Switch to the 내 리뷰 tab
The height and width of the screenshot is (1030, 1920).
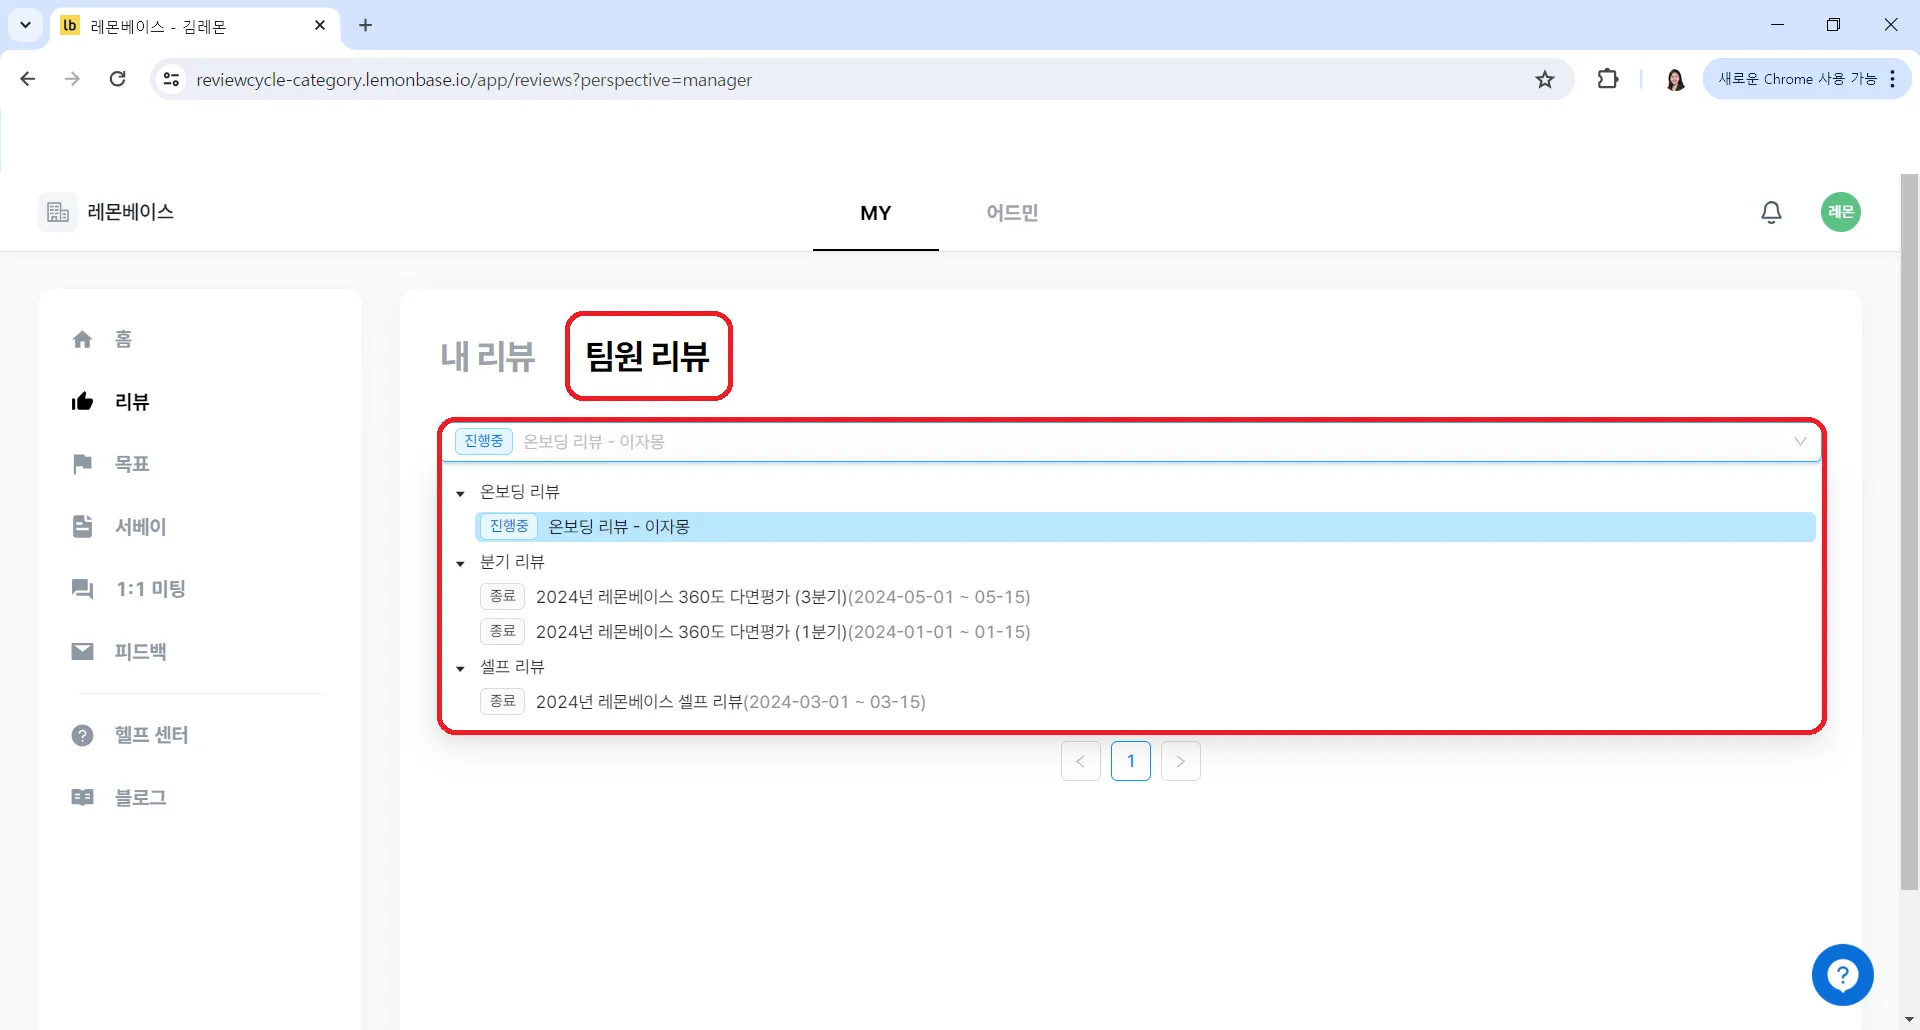click(488, 357)
